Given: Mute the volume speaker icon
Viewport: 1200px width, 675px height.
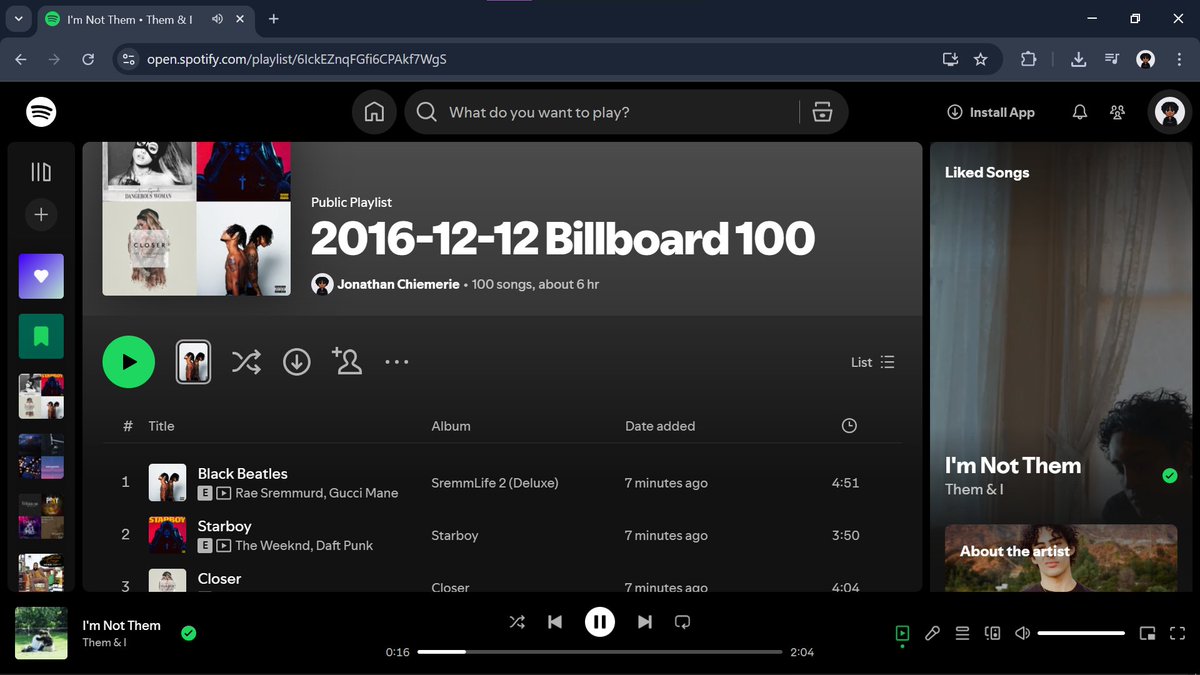Looking at the screenshot, I should (1022, 633).
